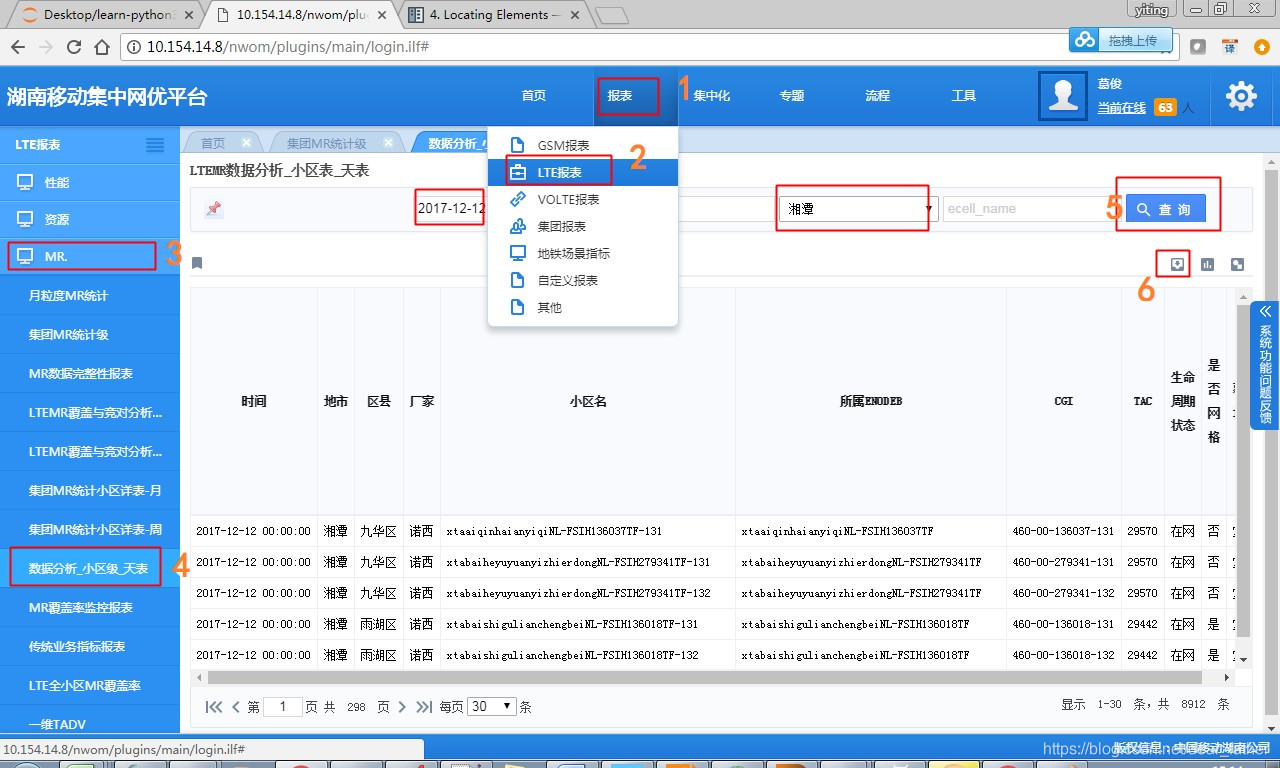
Task: Go to previous page of table
Action: click(236, 706)
